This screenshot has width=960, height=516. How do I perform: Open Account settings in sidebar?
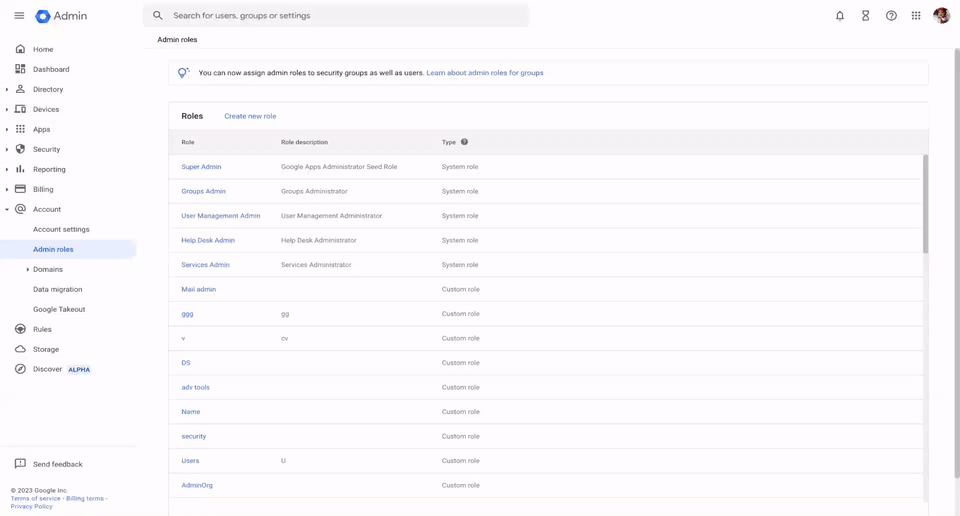(61, 229)
